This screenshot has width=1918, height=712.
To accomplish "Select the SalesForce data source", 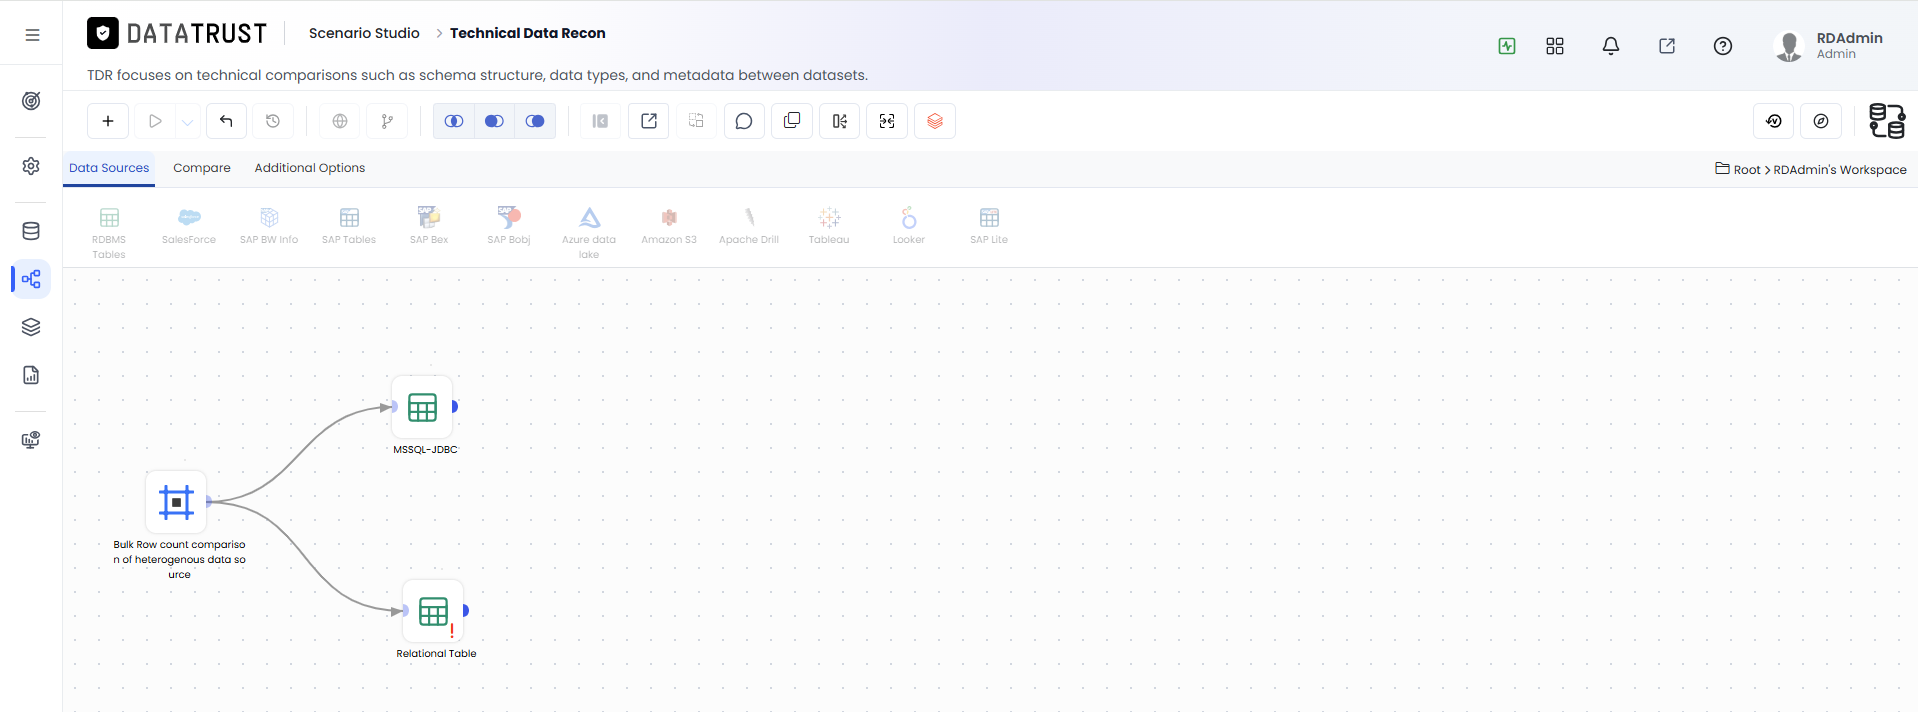I will point(189,226).
